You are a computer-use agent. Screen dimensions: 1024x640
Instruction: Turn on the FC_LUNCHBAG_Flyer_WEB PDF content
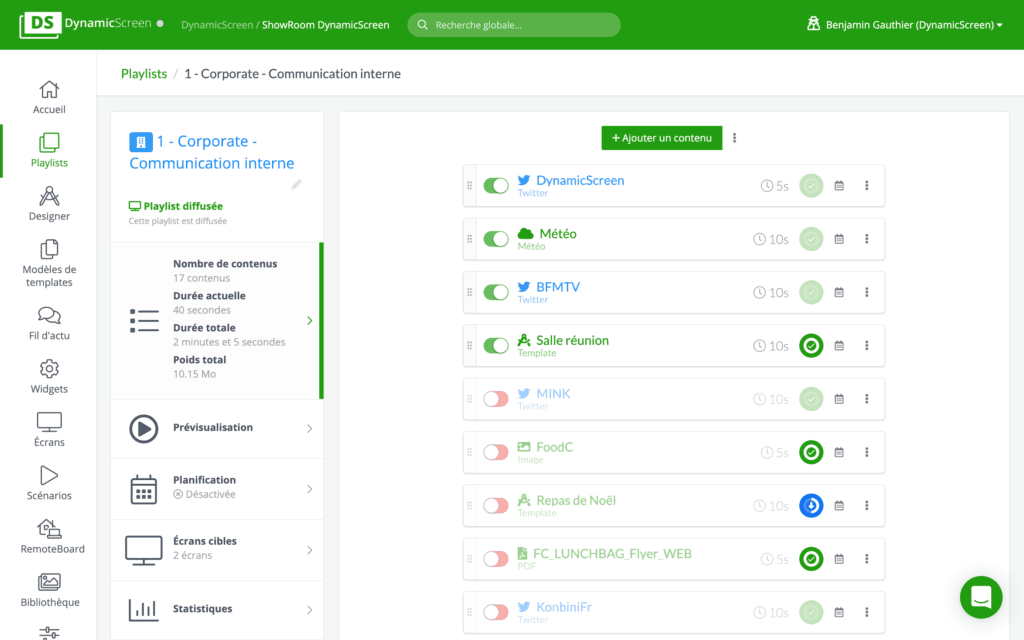[496, 558]
